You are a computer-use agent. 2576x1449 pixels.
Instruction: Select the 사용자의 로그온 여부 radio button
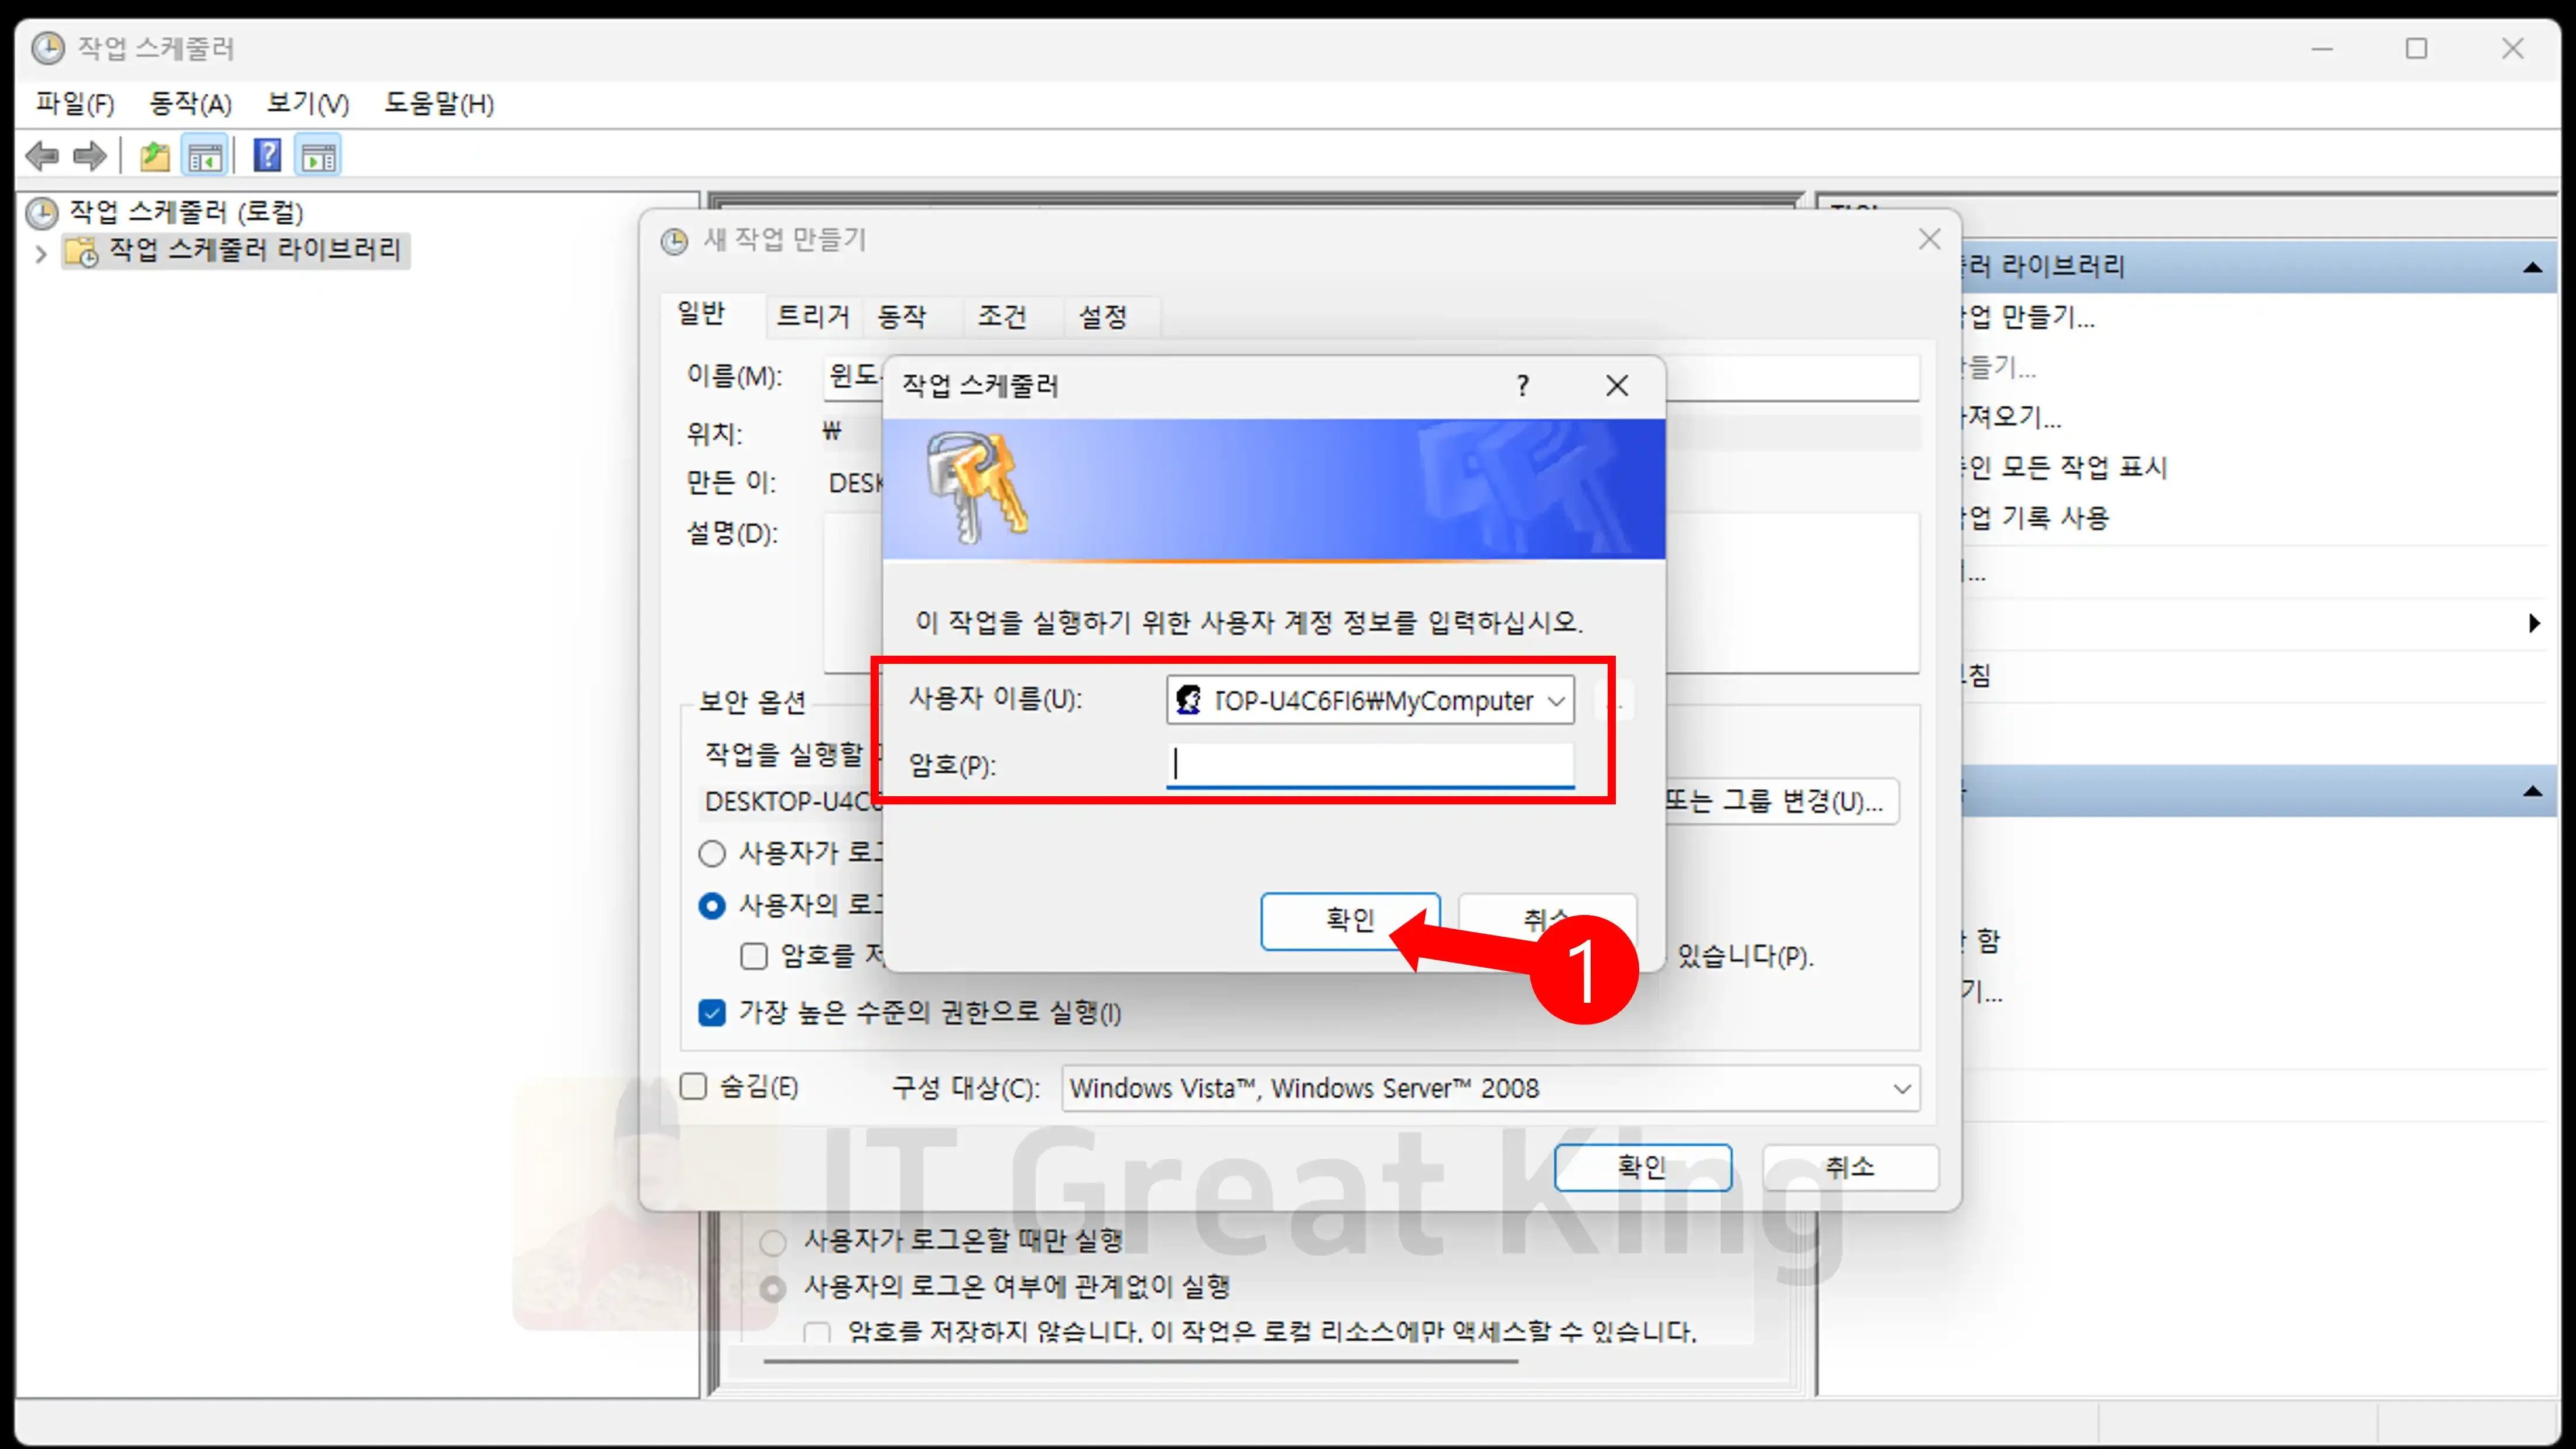(x=712, y=906)
